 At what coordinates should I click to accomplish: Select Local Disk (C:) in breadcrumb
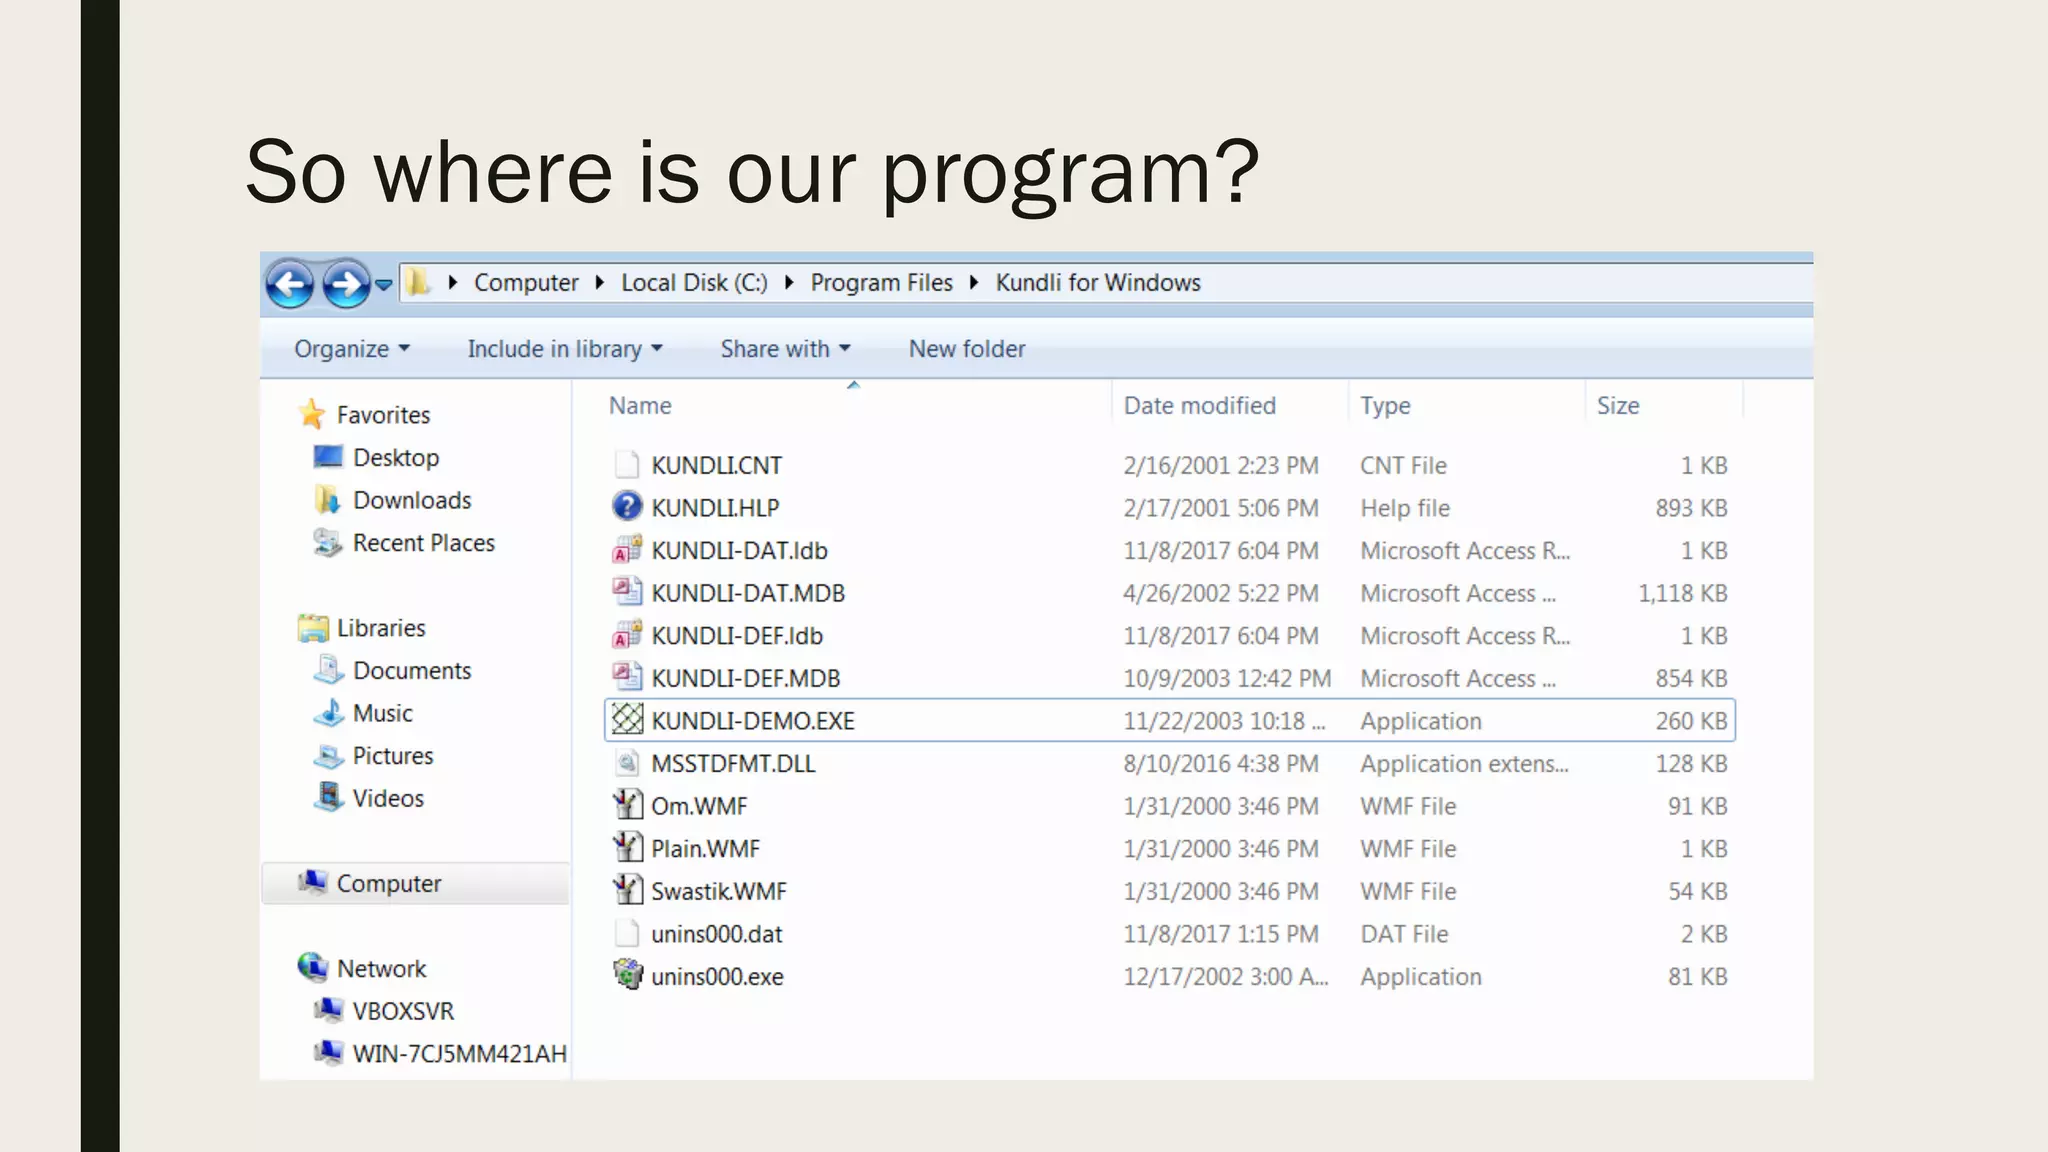point(694,283)
